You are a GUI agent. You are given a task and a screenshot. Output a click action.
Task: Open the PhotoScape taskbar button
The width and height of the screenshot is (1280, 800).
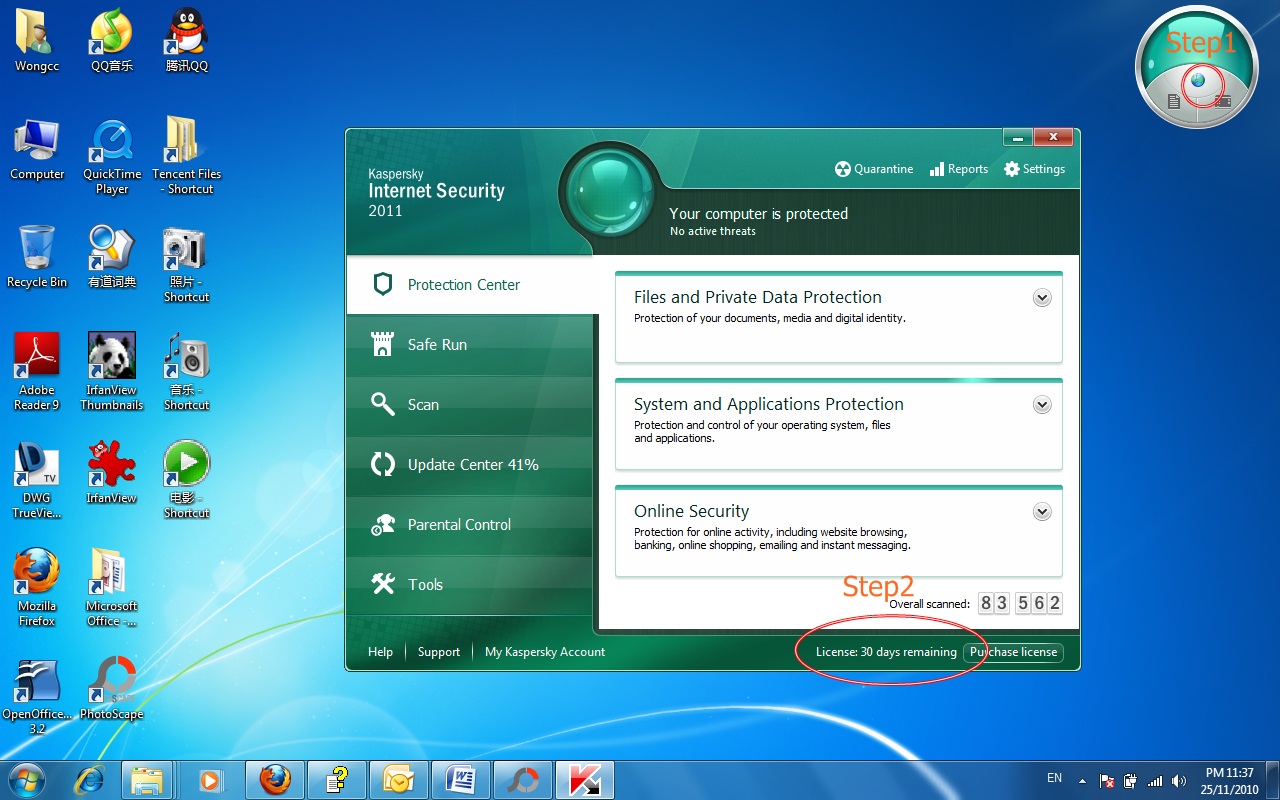(522, 779)
